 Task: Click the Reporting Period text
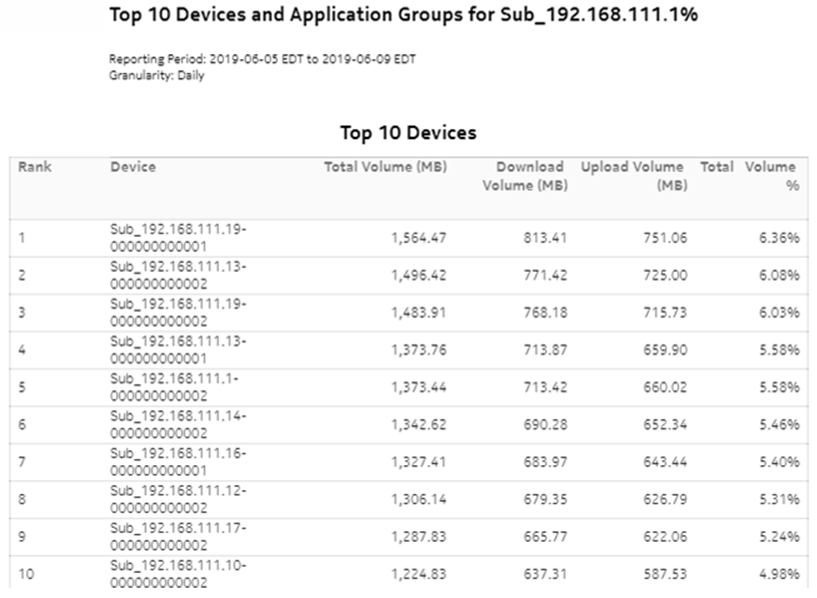(x=264, y=59)
